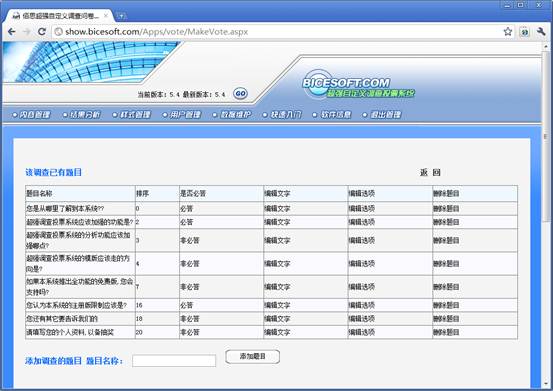The image size is (553, 391).
Task: Bookmark page with the star icon
Action: coord(508,32)
